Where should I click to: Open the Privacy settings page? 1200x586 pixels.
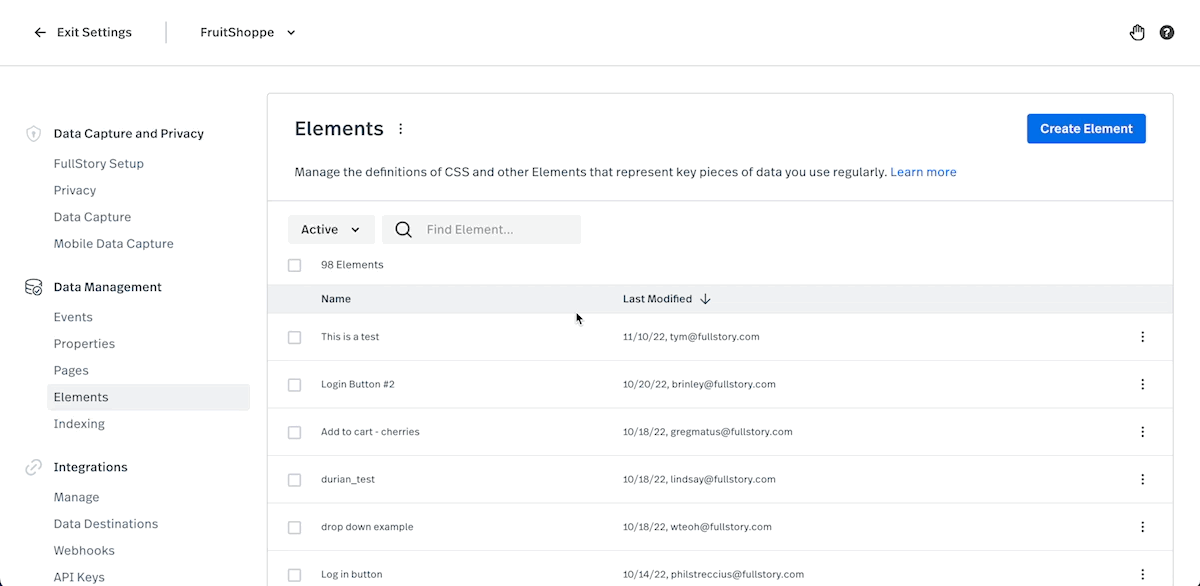(x=75, y=190)
